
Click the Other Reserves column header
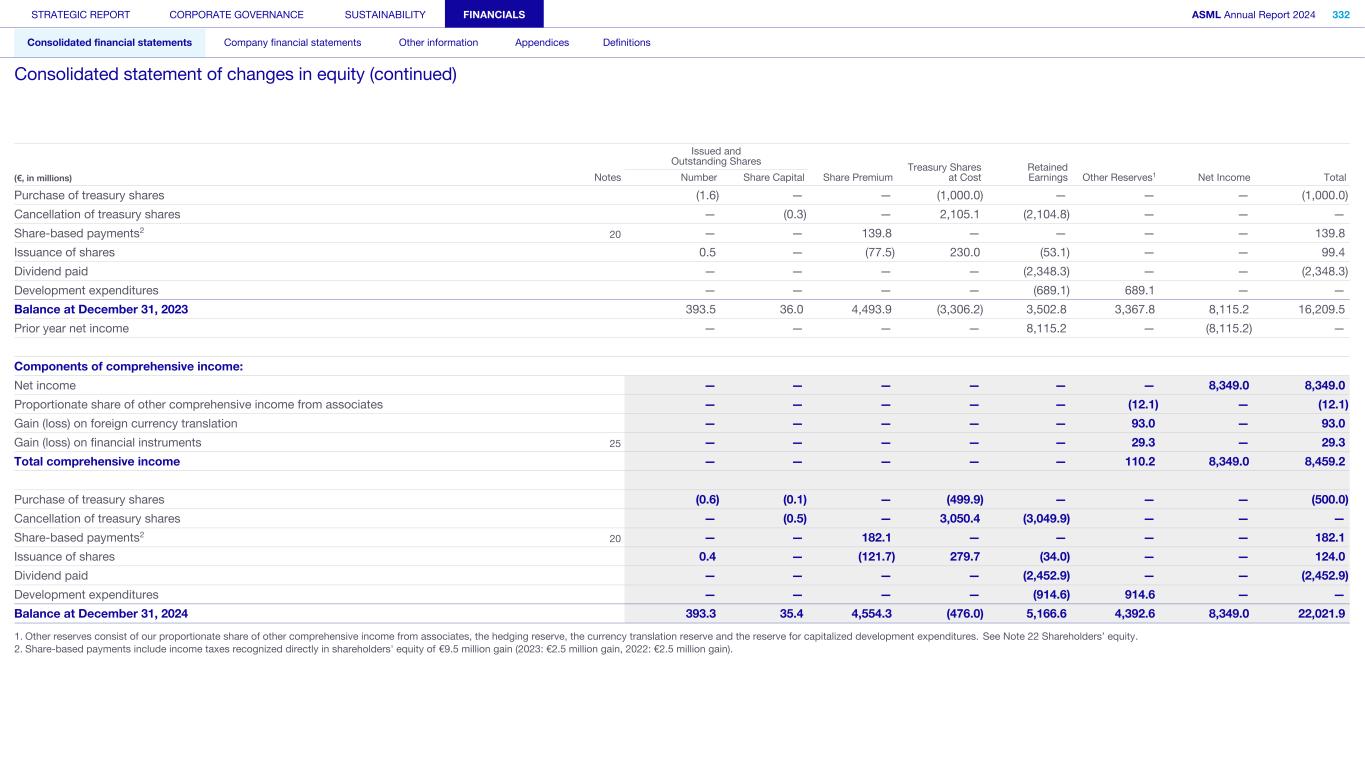1119,178
